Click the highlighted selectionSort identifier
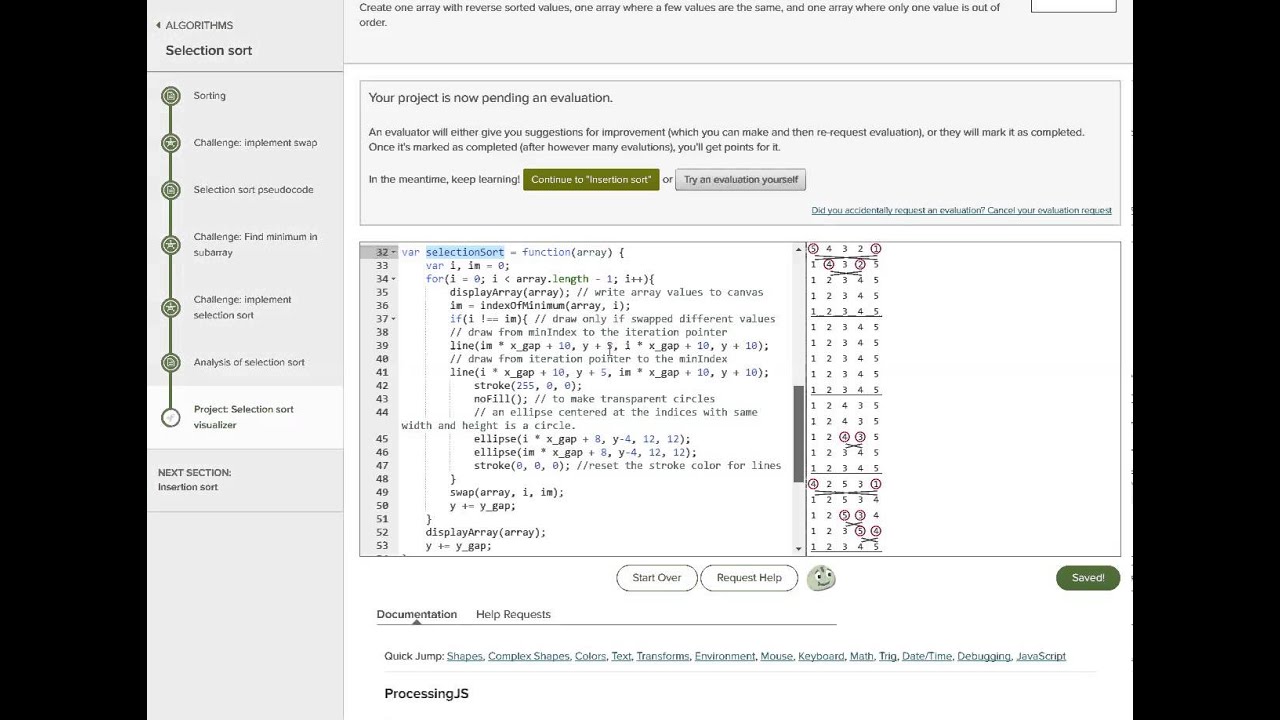 tap(465, 253)
